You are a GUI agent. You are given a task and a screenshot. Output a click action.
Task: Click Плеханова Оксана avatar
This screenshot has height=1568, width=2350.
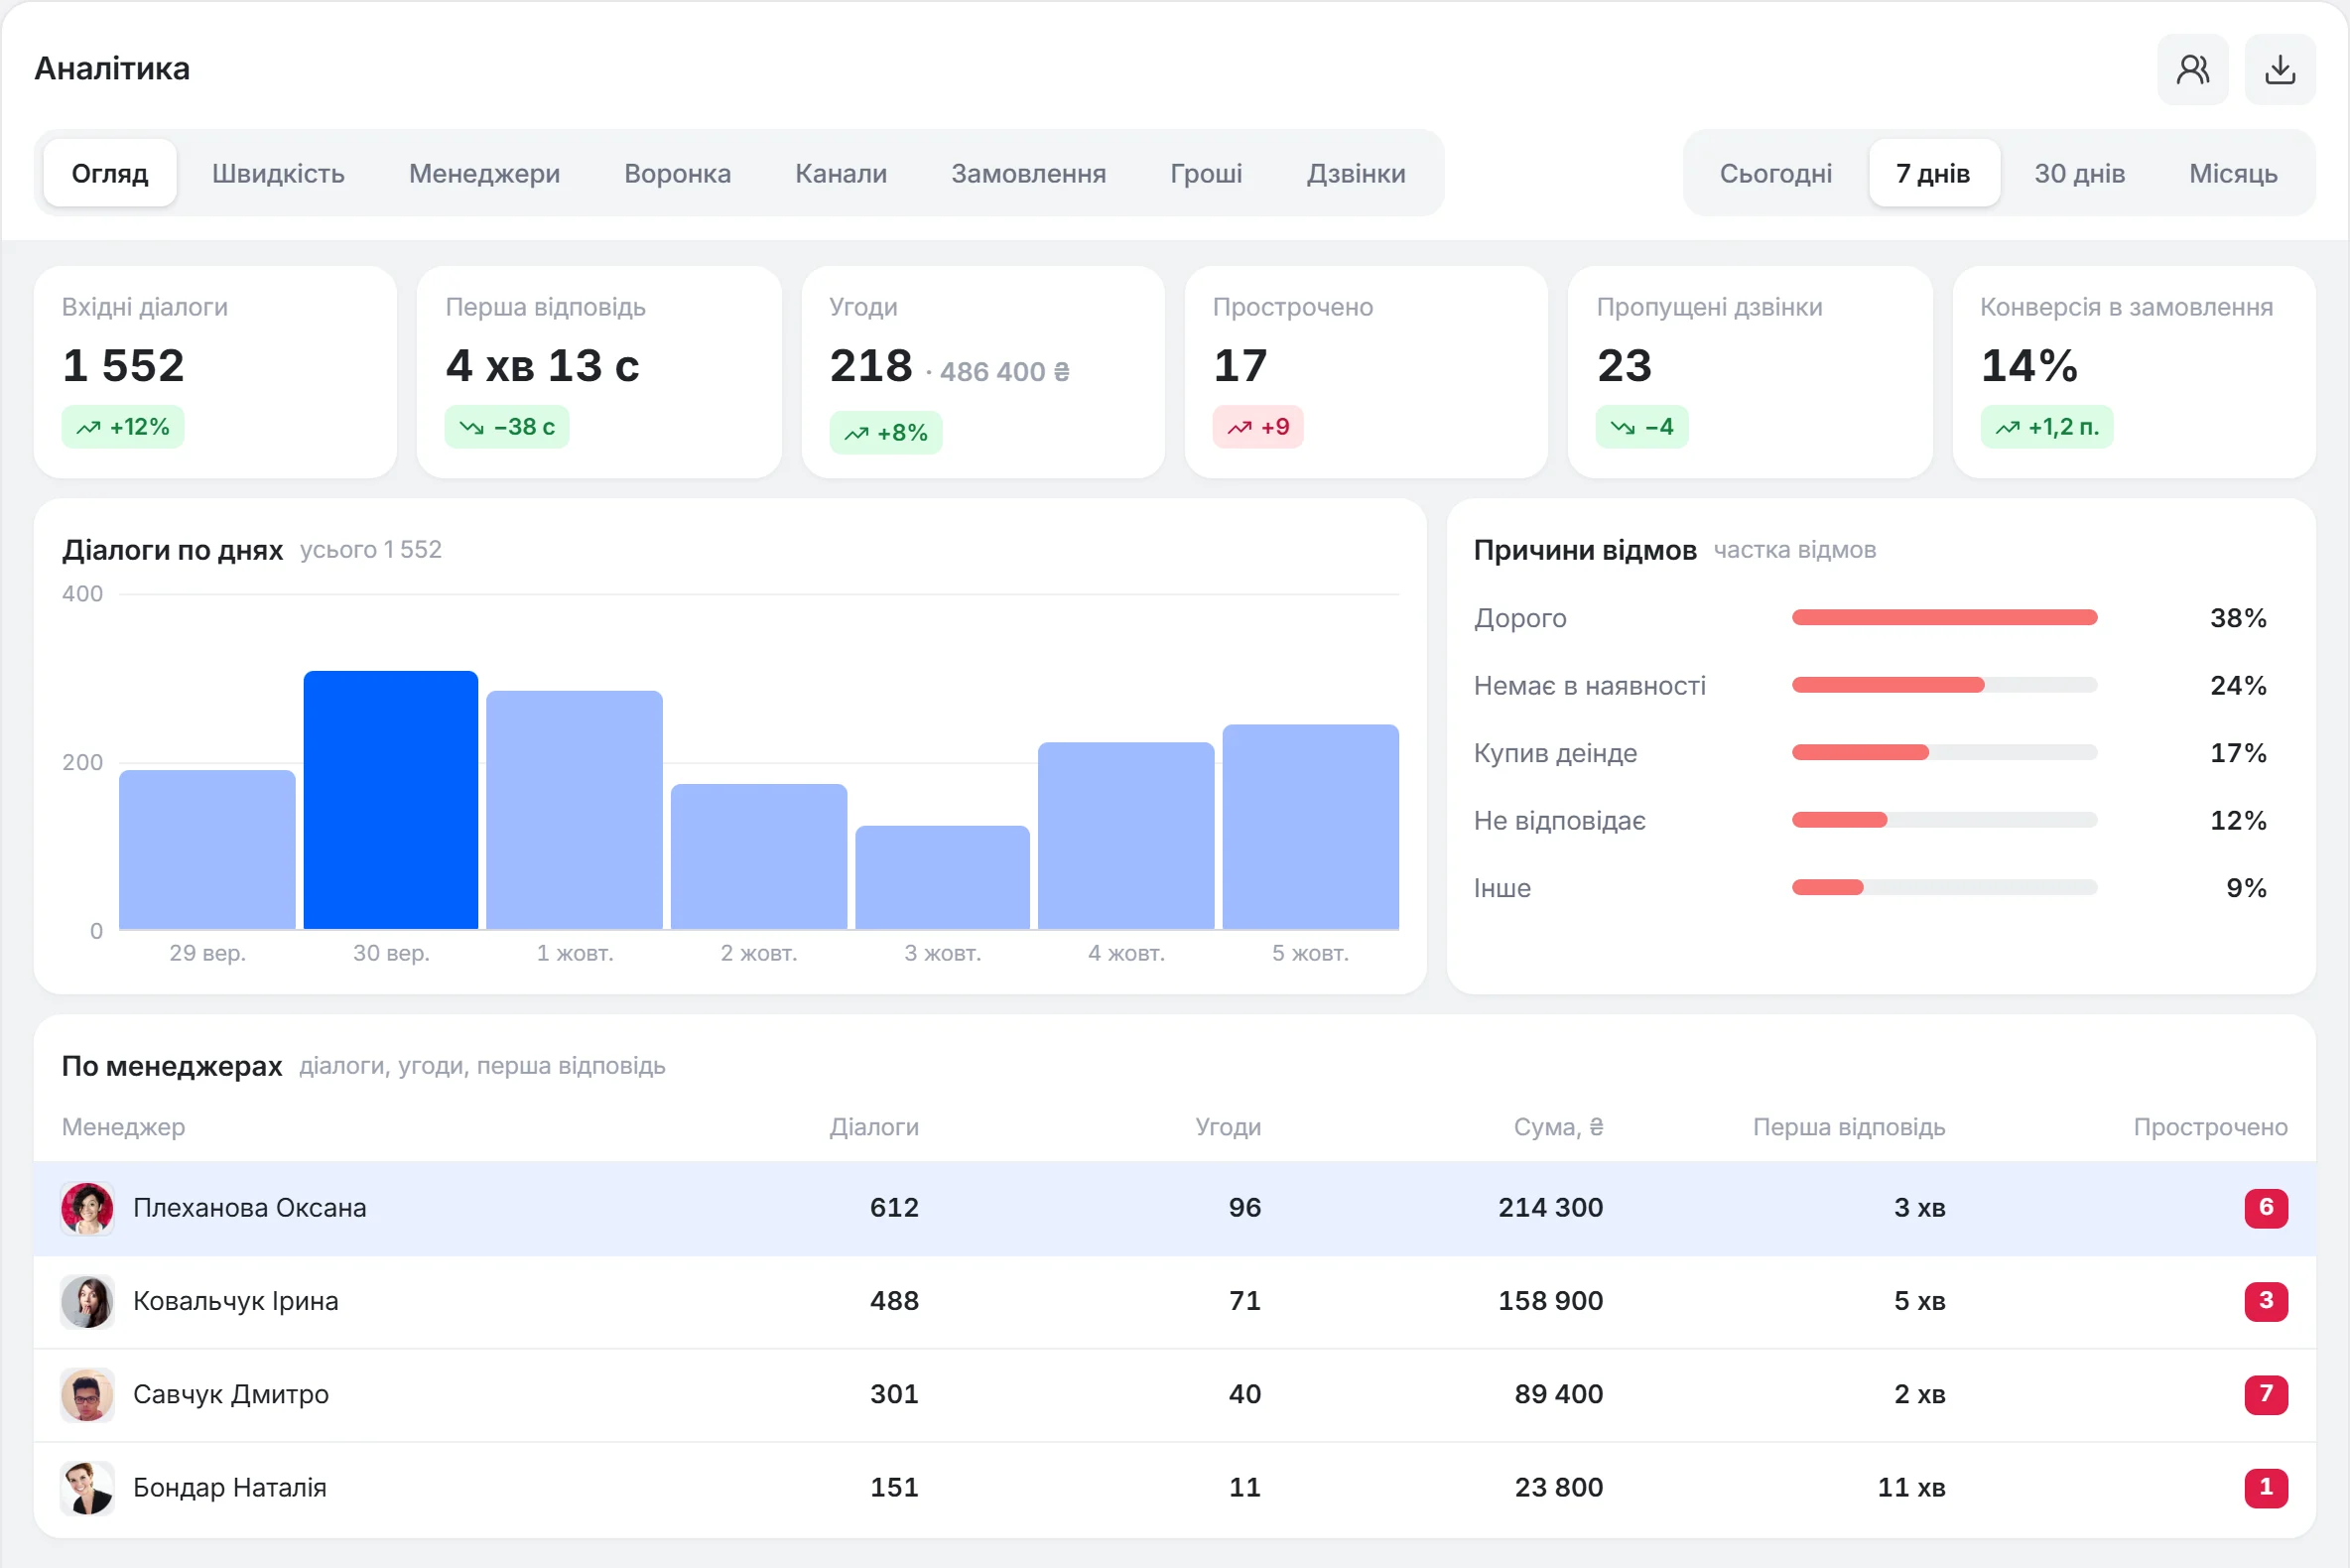click(87, 1208)
